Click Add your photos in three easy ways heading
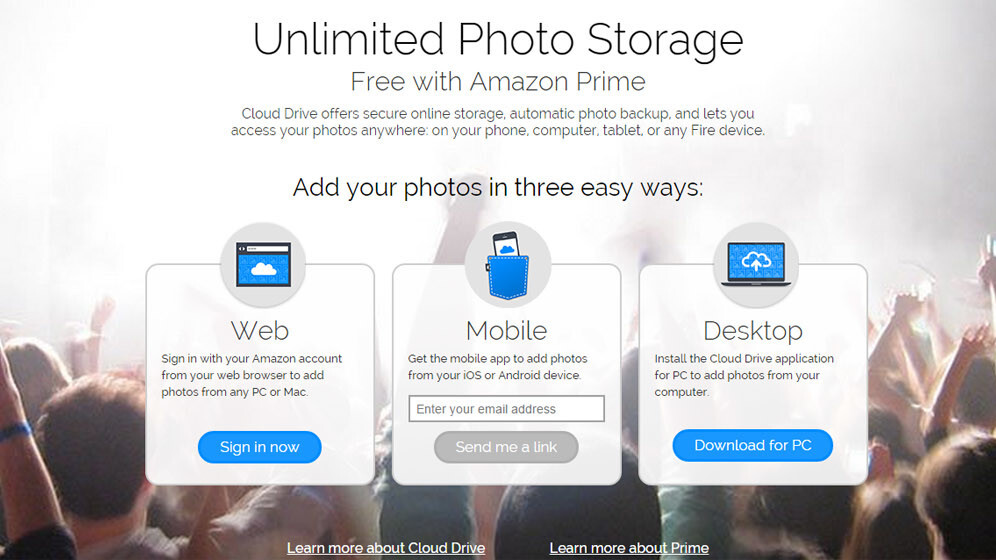This screenshot has width=996, height=560. [x=498, y=187]
